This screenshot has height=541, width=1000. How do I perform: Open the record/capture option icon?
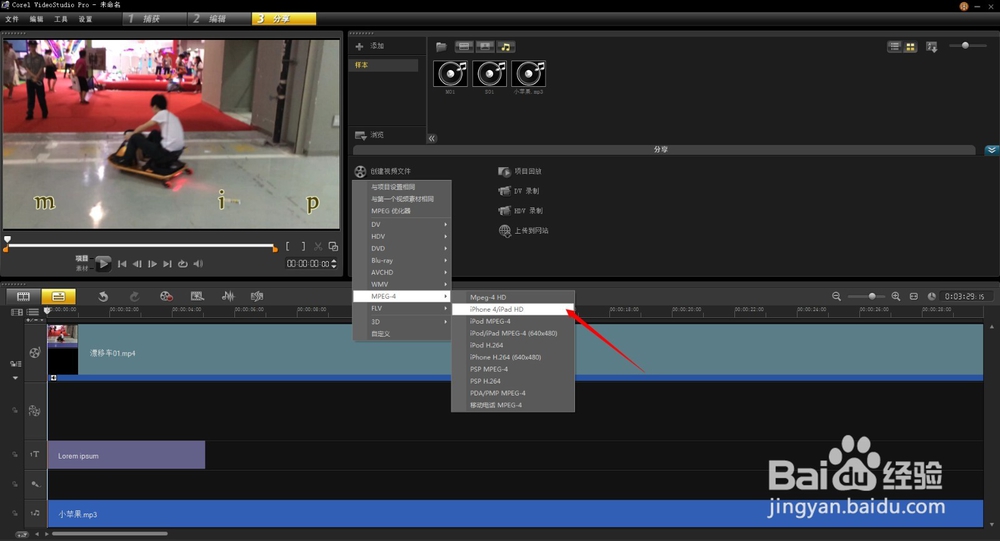[166, 296]
